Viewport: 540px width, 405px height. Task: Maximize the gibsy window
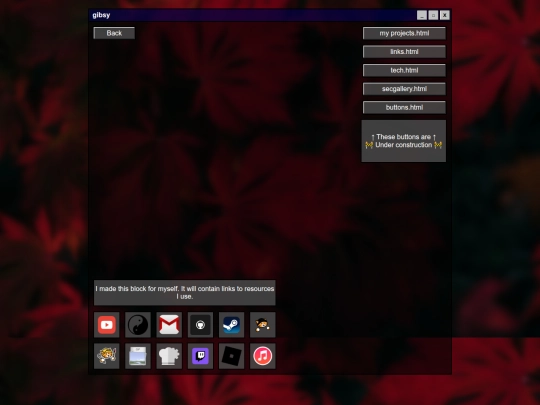433,15
